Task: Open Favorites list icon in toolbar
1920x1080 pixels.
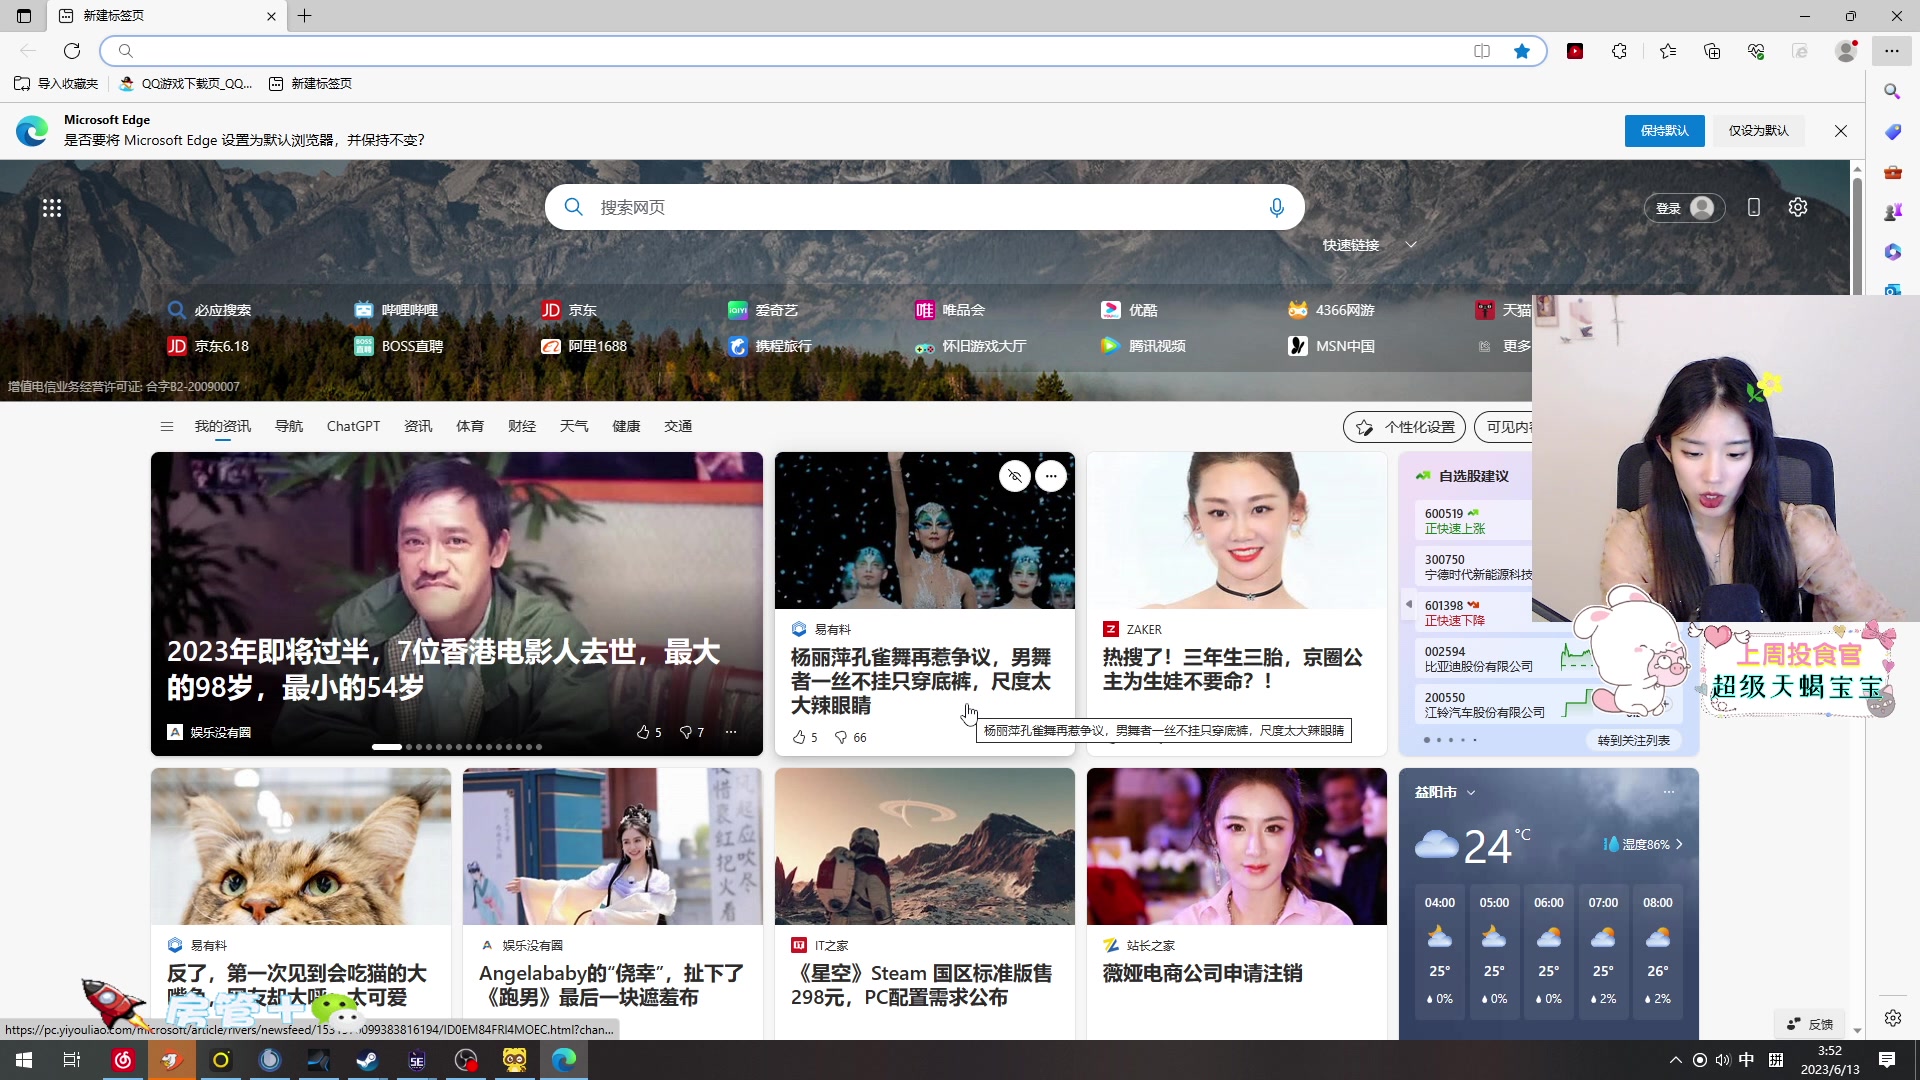Action: (1668, 51)
